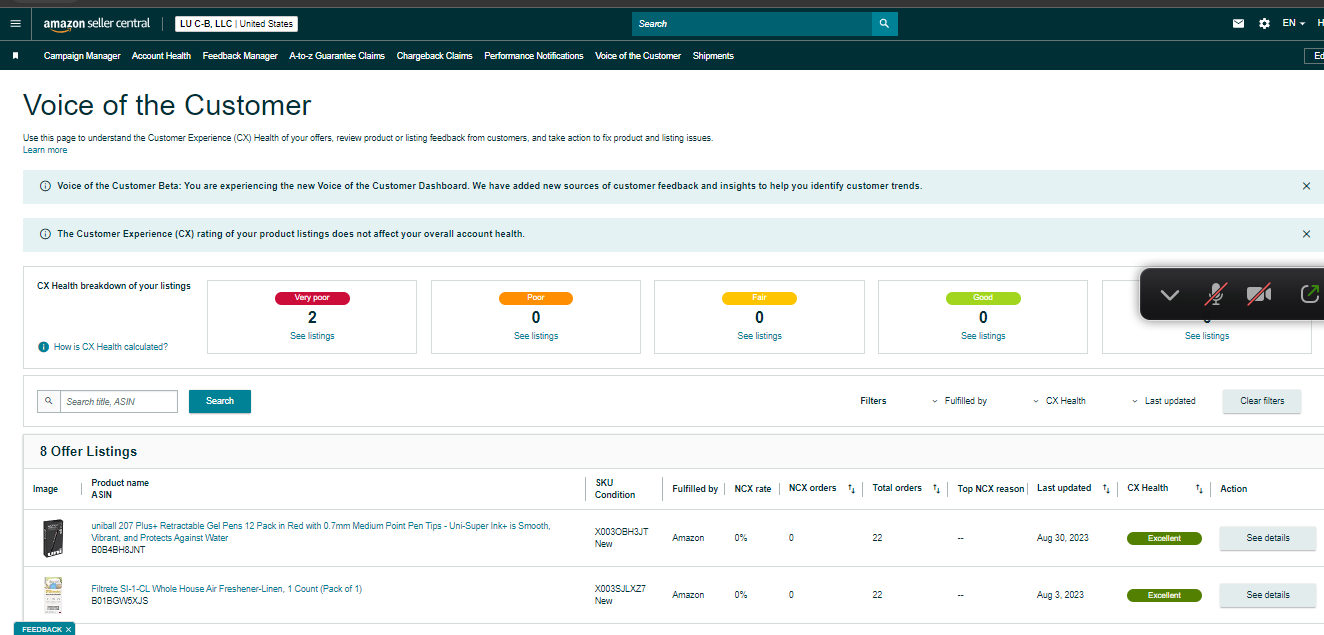Click the FEEDBACK tab label

click(x=42, y=629)
